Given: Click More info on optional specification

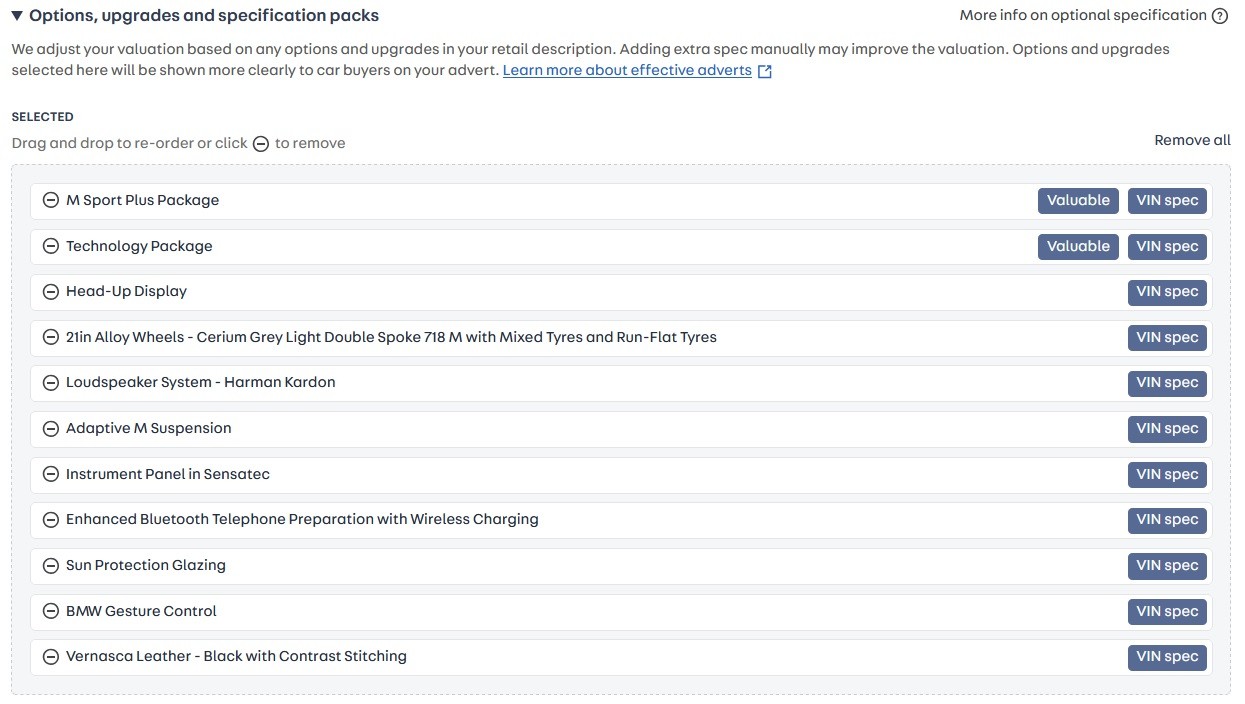Looking at the screenshot, I should tap(1082, 16).
